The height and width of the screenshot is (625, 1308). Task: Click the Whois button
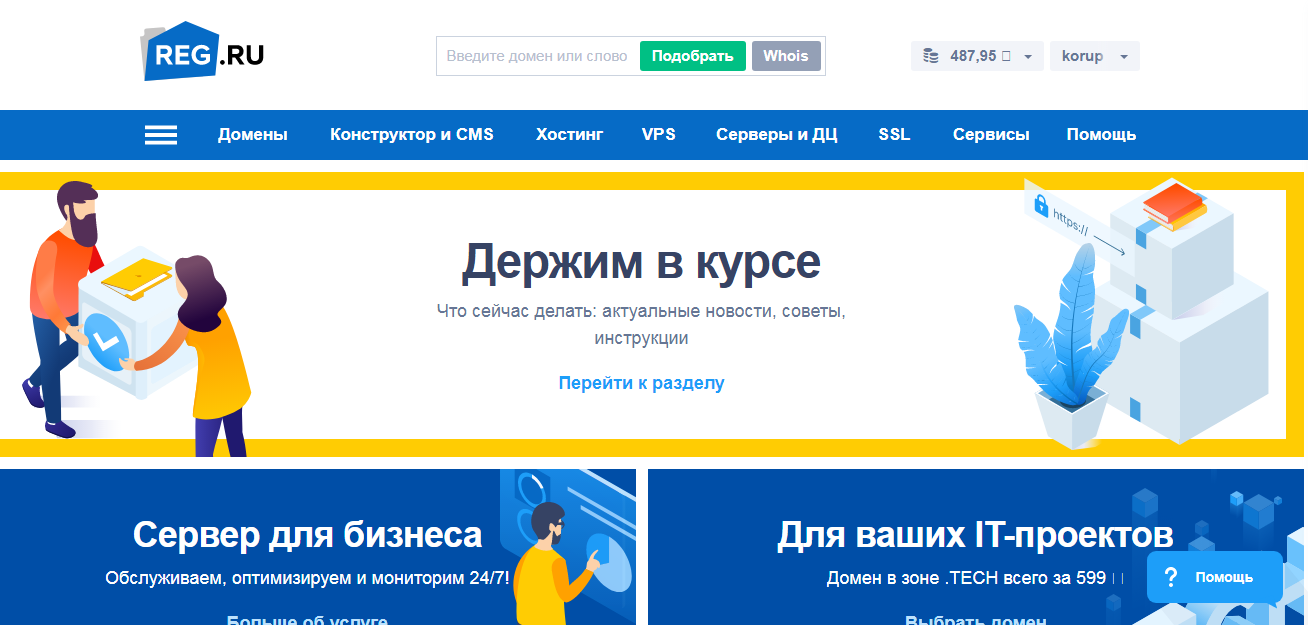click(x=785, y=56)
